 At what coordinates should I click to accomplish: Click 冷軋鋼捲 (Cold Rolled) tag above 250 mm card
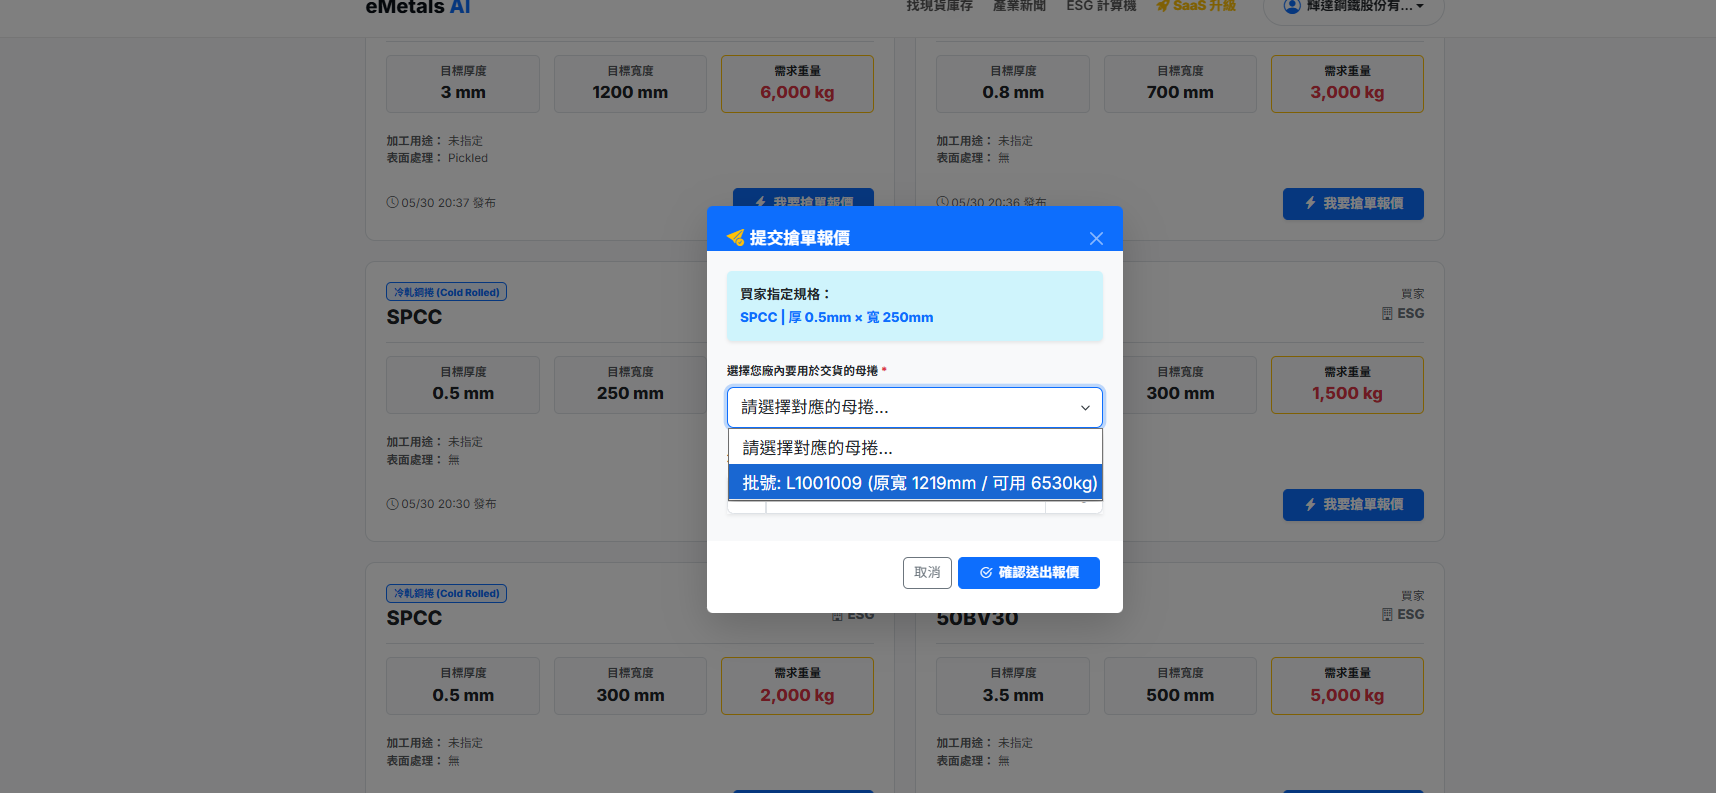tap(446, 292)
